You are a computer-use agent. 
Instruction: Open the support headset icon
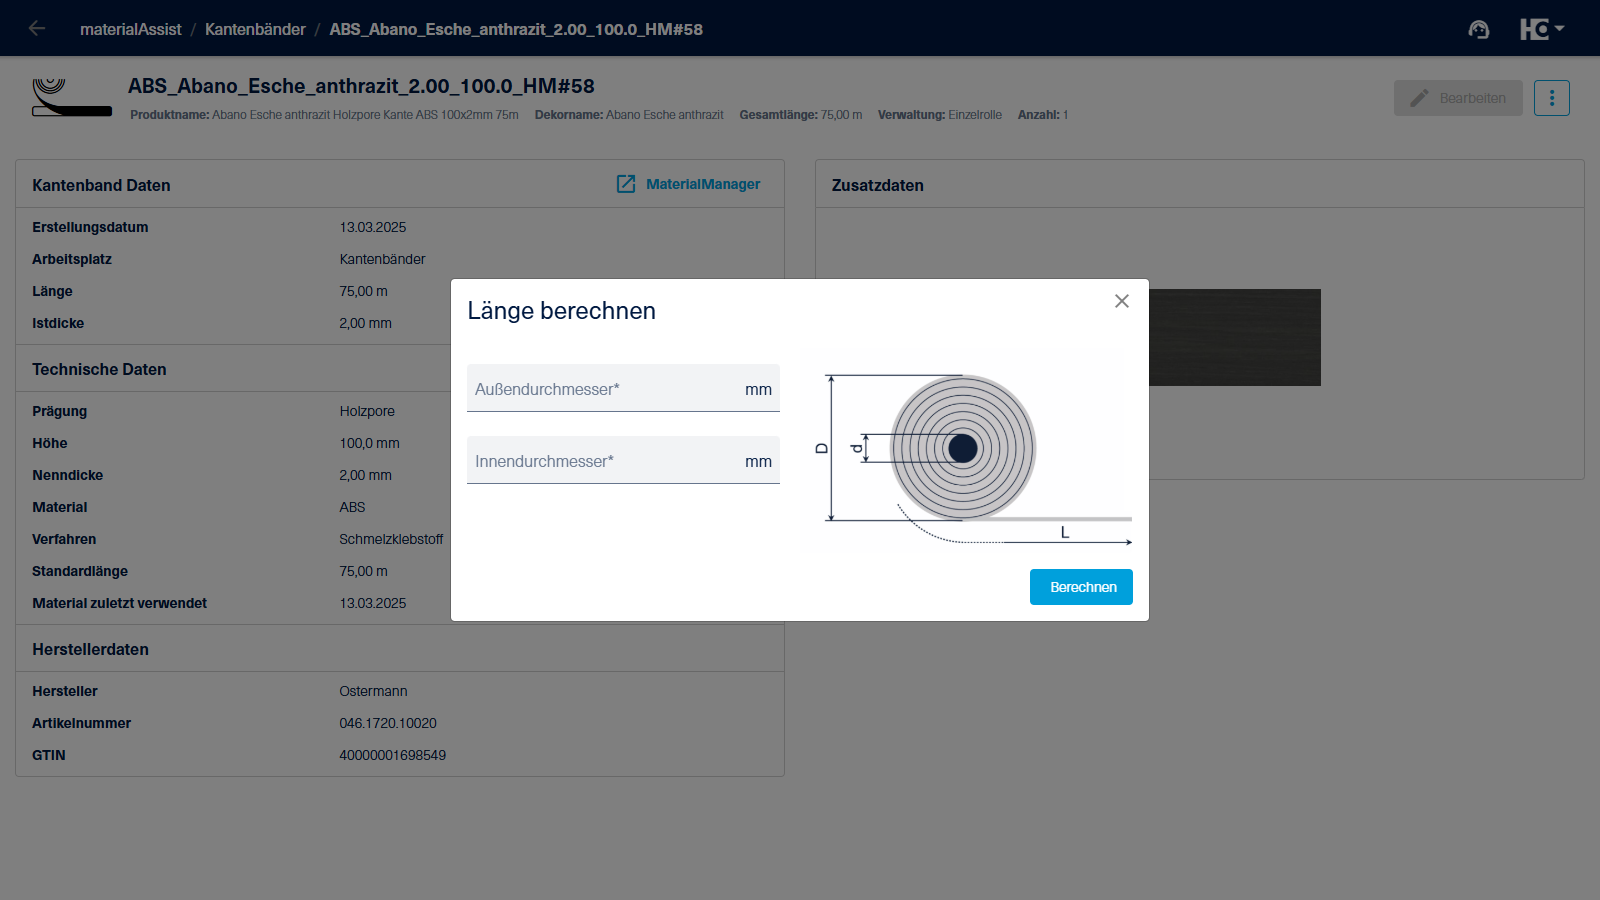[x=1478, y=29]
